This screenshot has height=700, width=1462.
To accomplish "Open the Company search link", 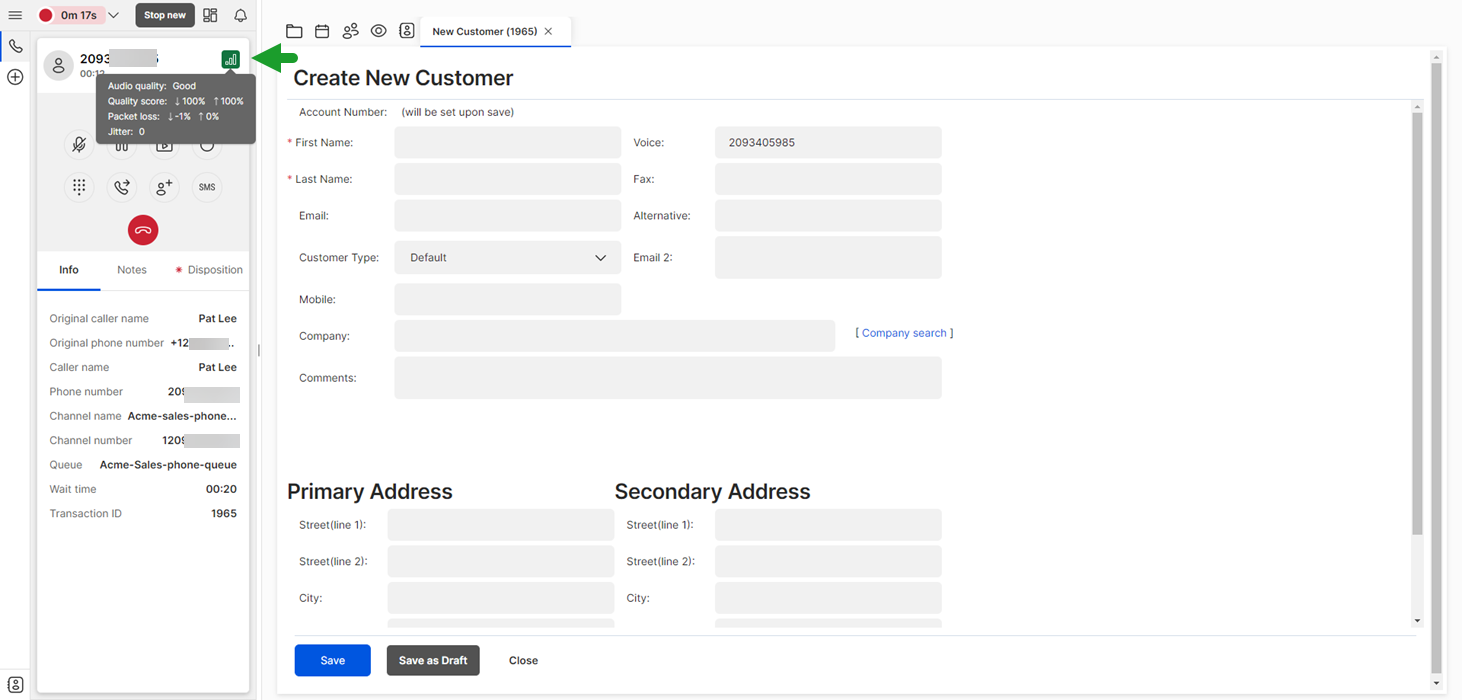I will [904, 333].
